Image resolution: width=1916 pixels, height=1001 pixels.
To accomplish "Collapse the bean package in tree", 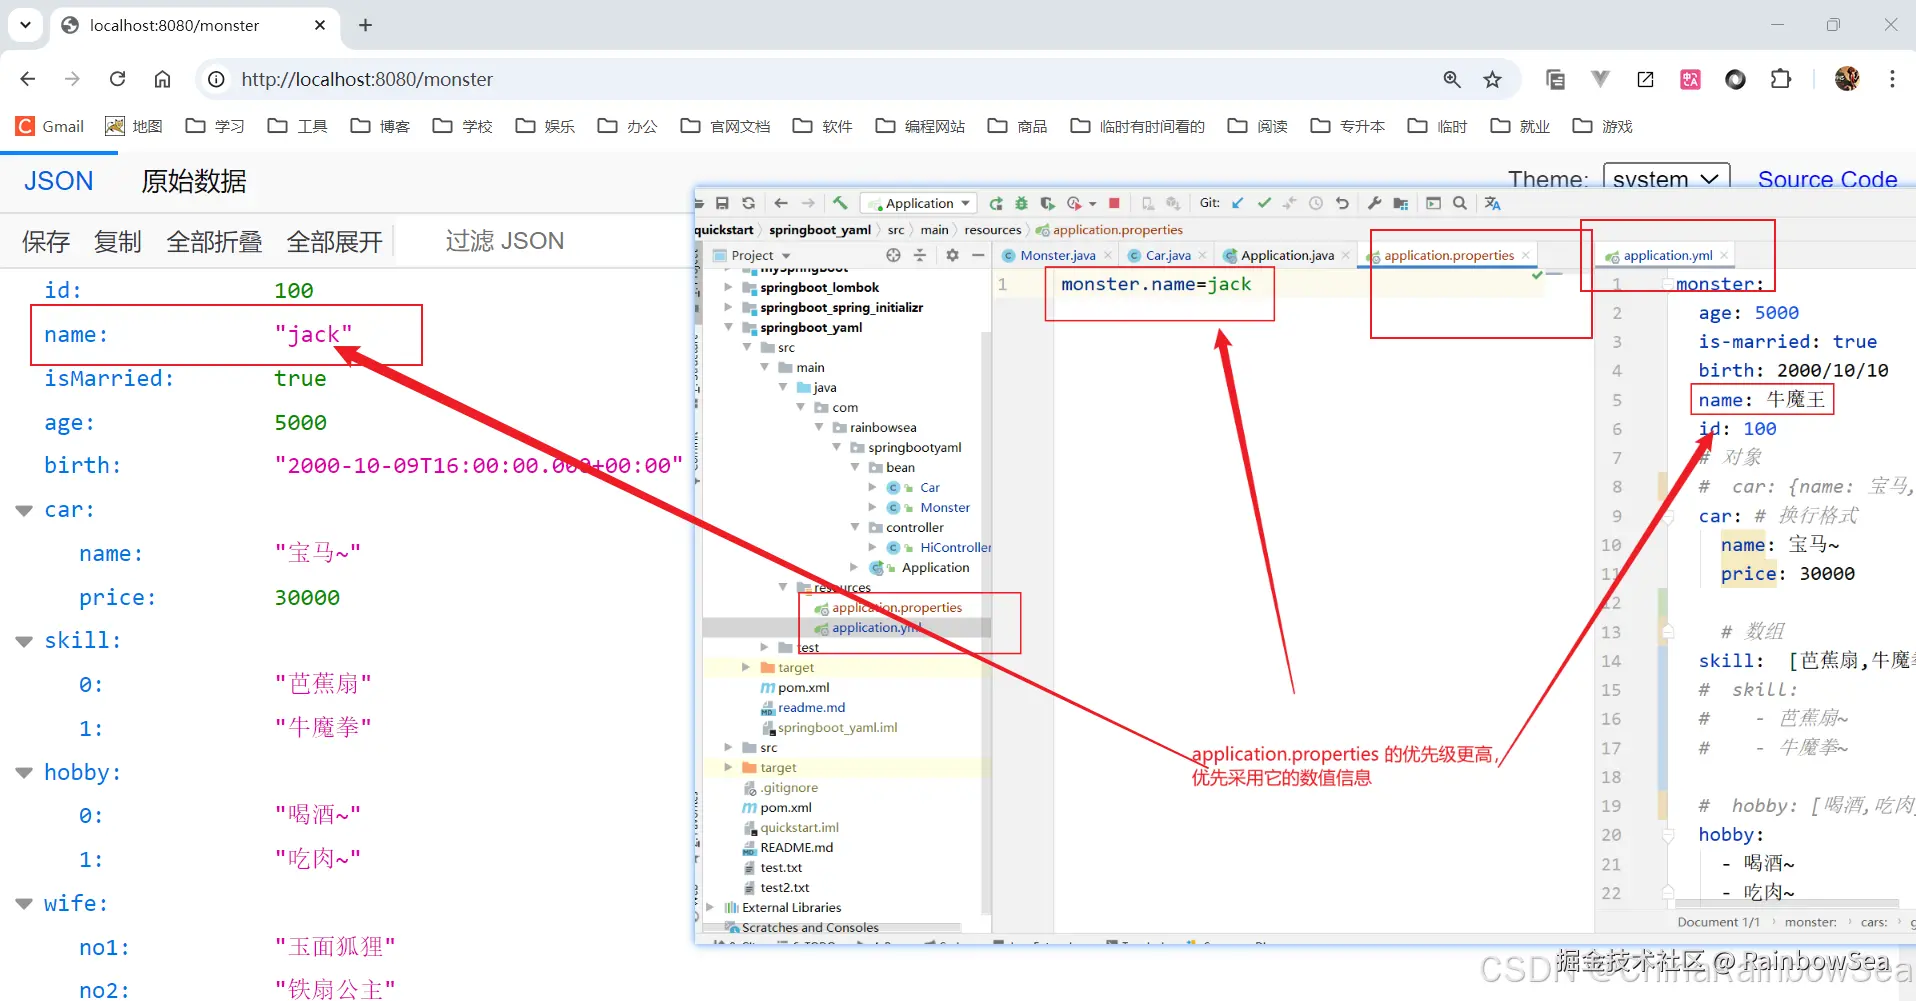I will point(855,467).
